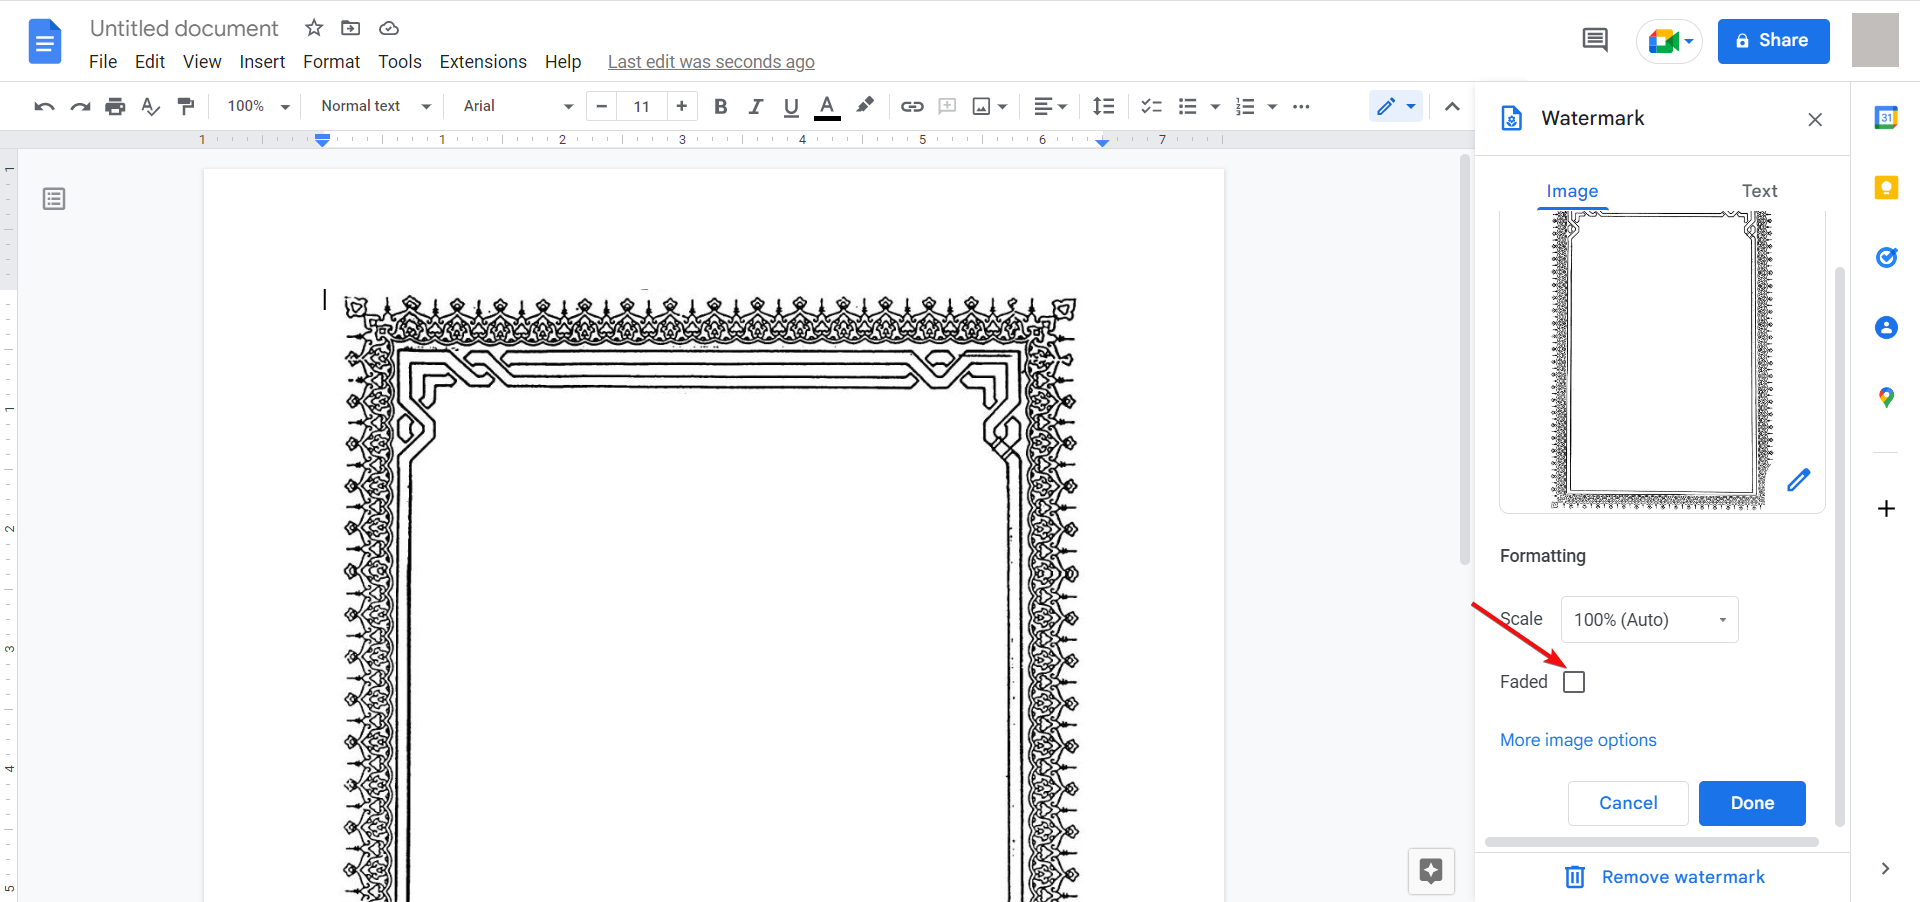This screenshot has height=902, width=1920.
Task: Expand the bulleted list style arrow
Action: point(1215,106)
